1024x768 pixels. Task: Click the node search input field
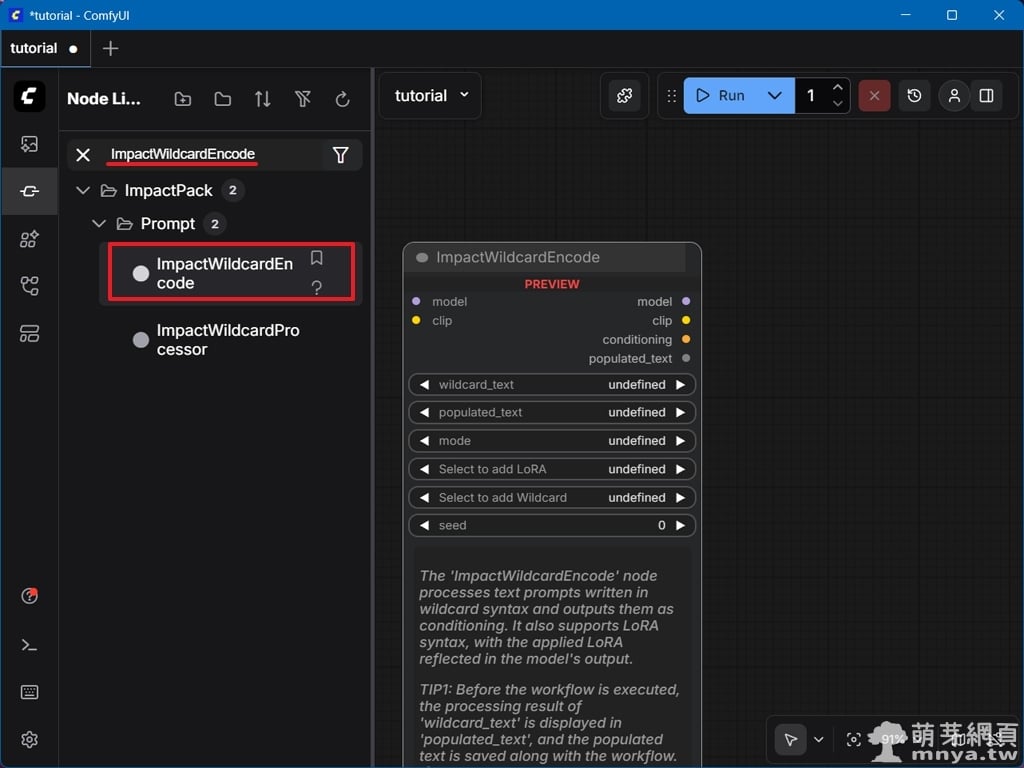click(x=210, y=154)
